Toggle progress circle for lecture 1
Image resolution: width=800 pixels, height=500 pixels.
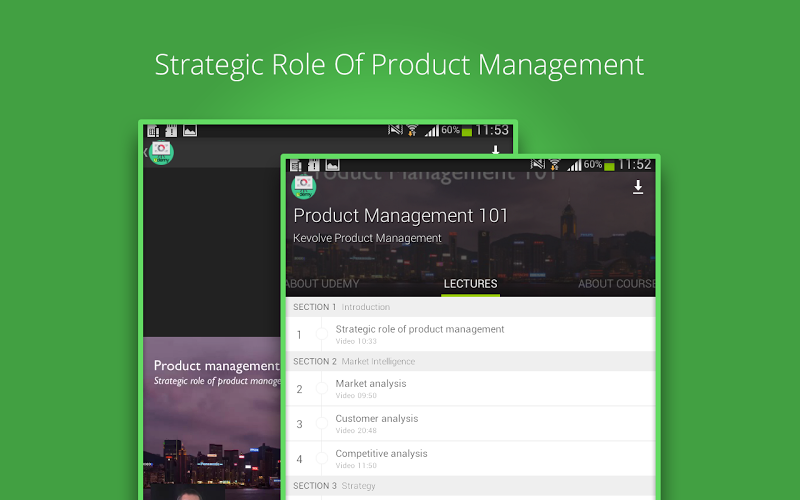point(321,334)
